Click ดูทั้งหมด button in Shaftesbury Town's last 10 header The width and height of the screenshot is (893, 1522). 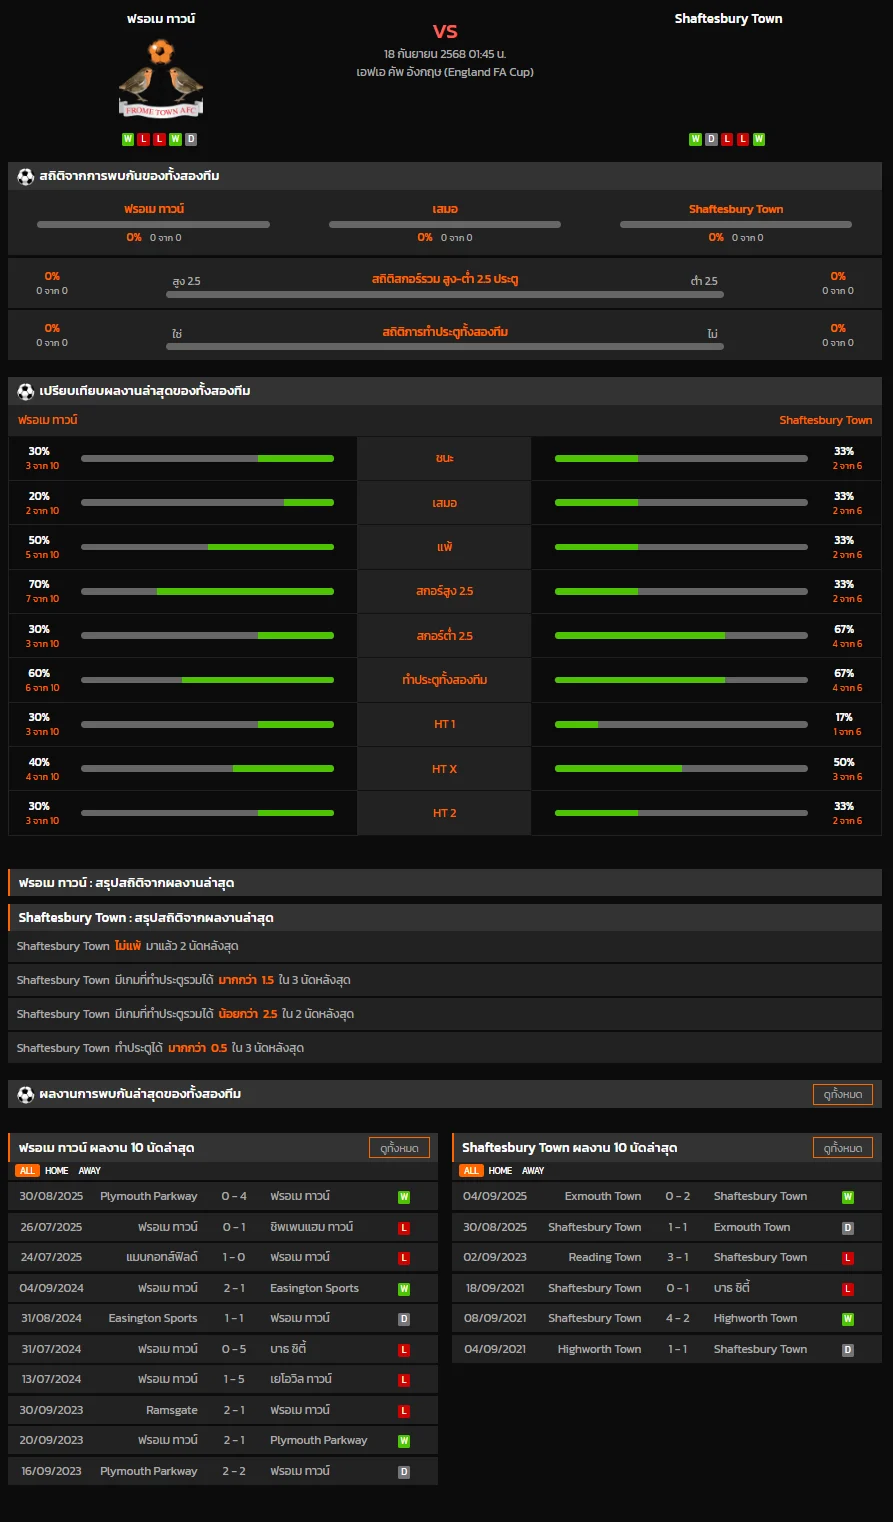843,1148
